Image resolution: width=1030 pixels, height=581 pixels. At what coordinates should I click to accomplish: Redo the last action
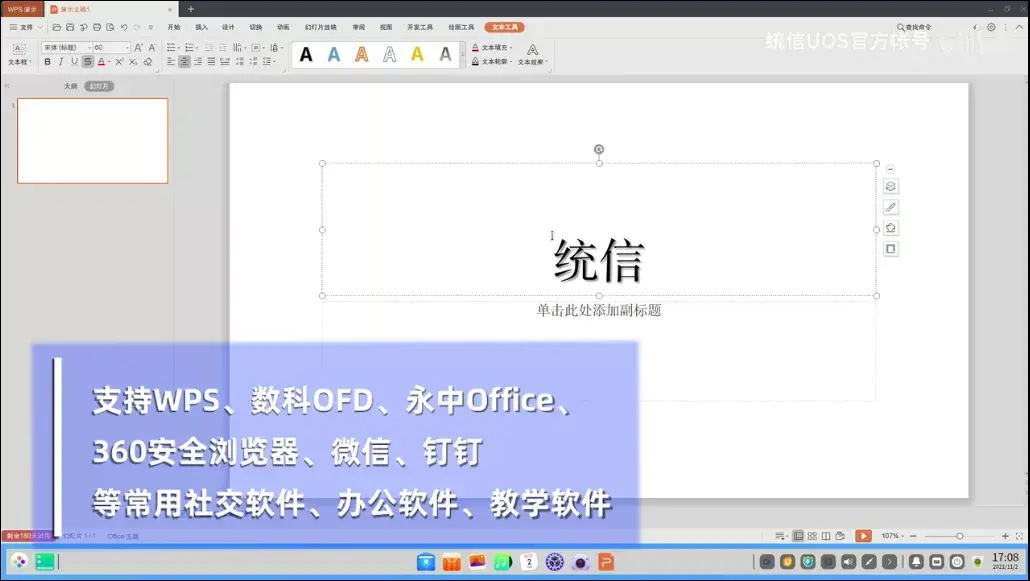[137, 27]
